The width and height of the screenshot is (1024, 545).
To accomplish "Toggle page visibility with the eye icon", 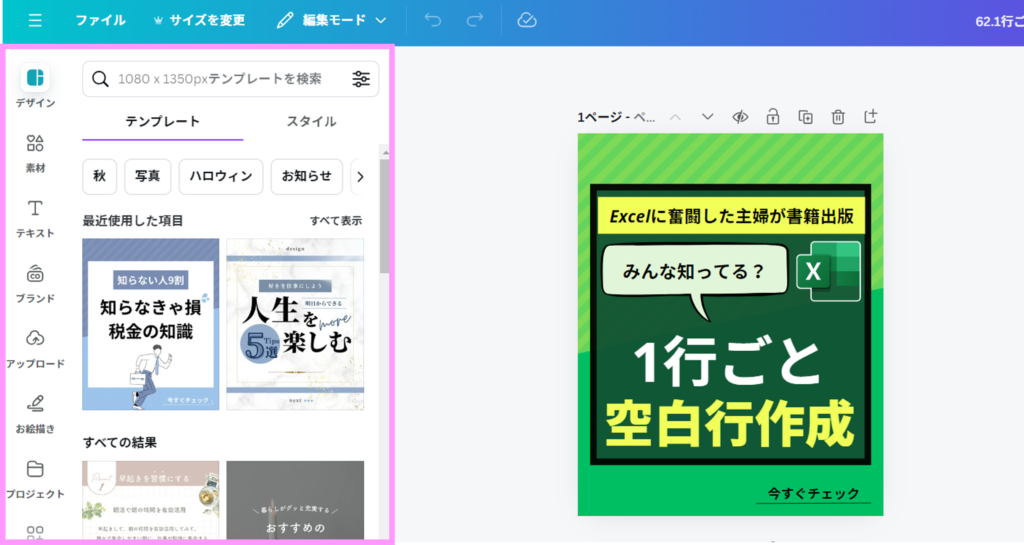I will pyautogui.click(x=740, y=117).
